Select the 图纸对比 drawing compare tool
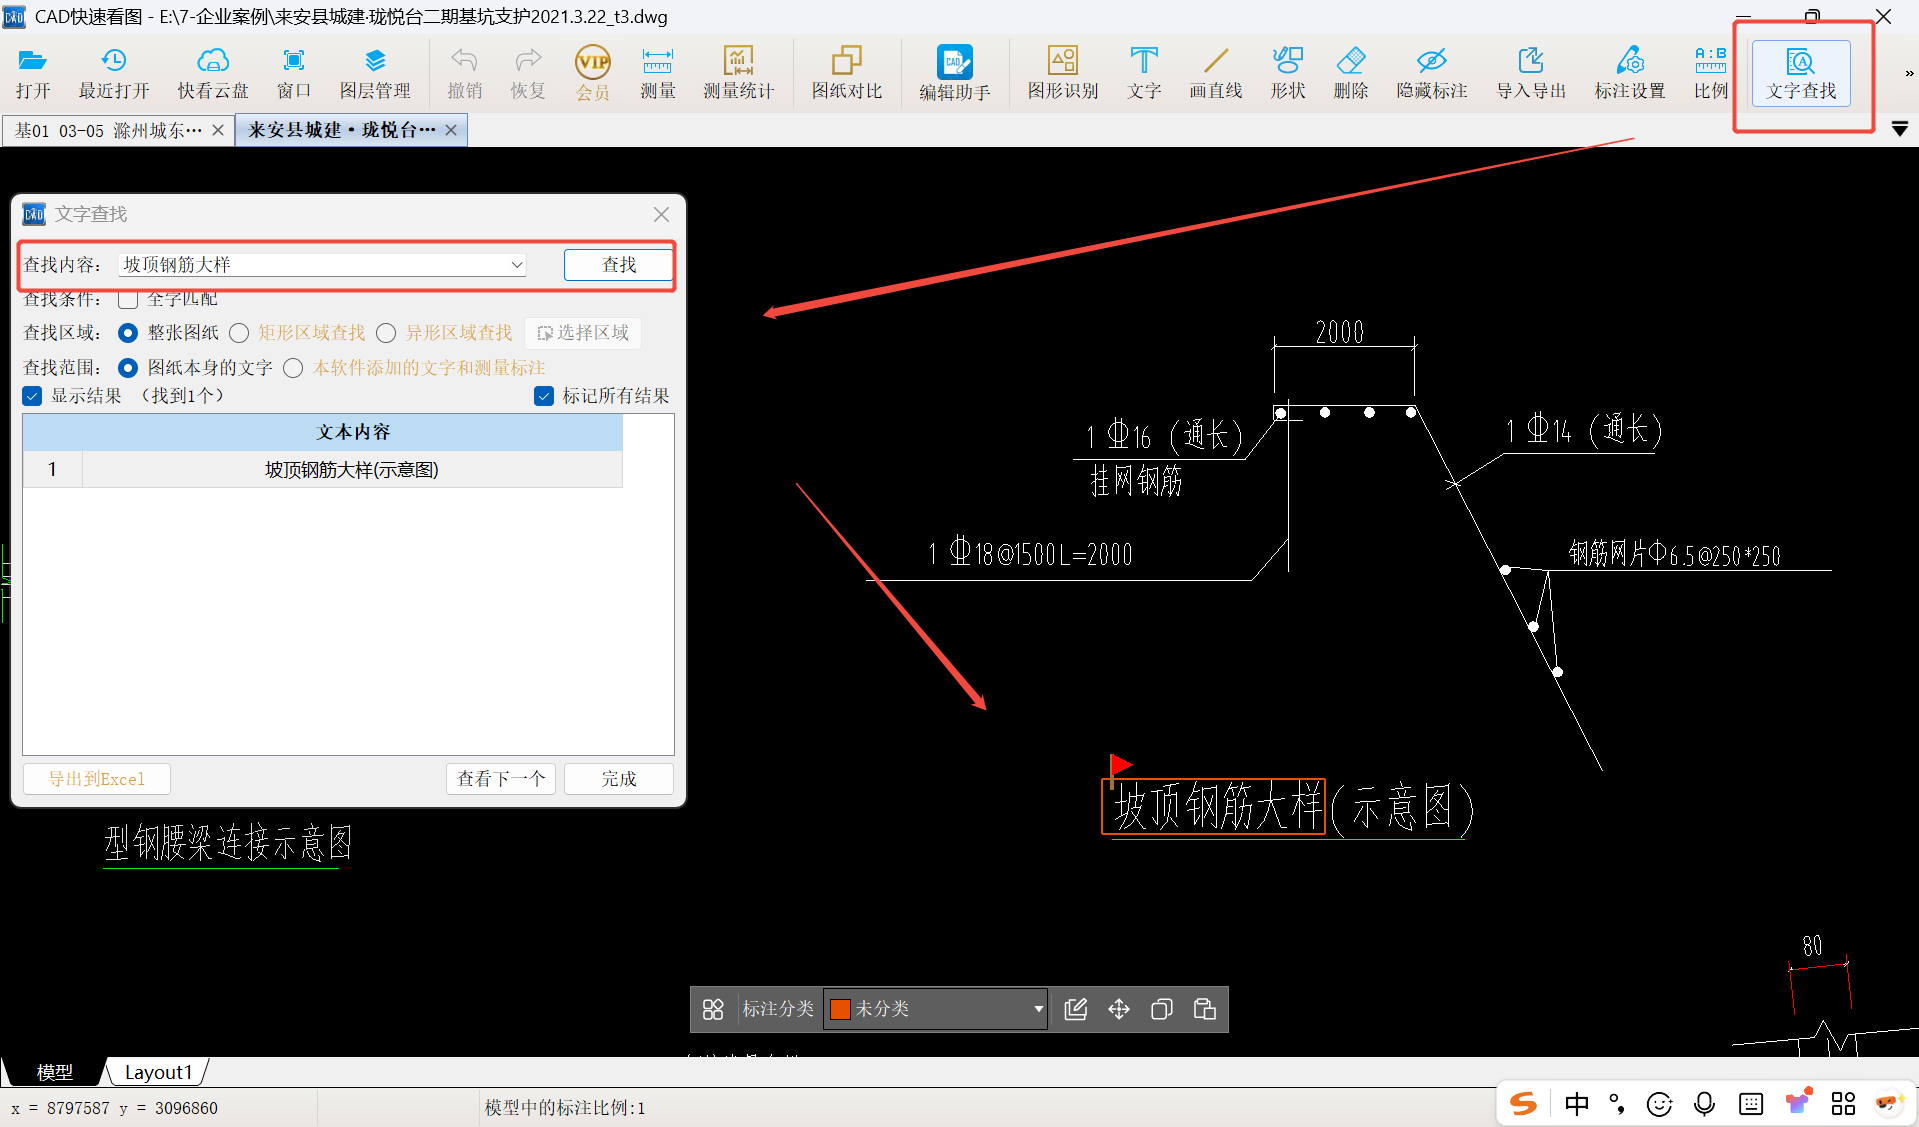1919x1127 pixels. tap(846, 72)
